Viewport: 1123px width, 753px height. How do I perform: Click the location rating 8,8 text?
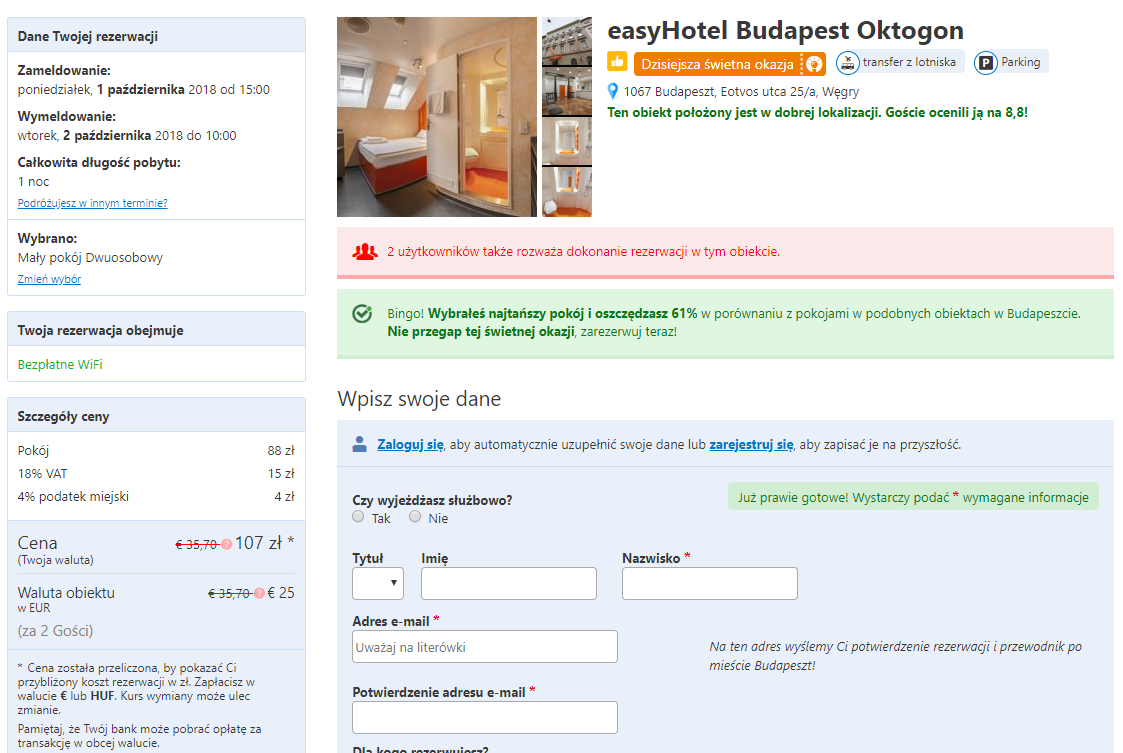click(817, 112)
